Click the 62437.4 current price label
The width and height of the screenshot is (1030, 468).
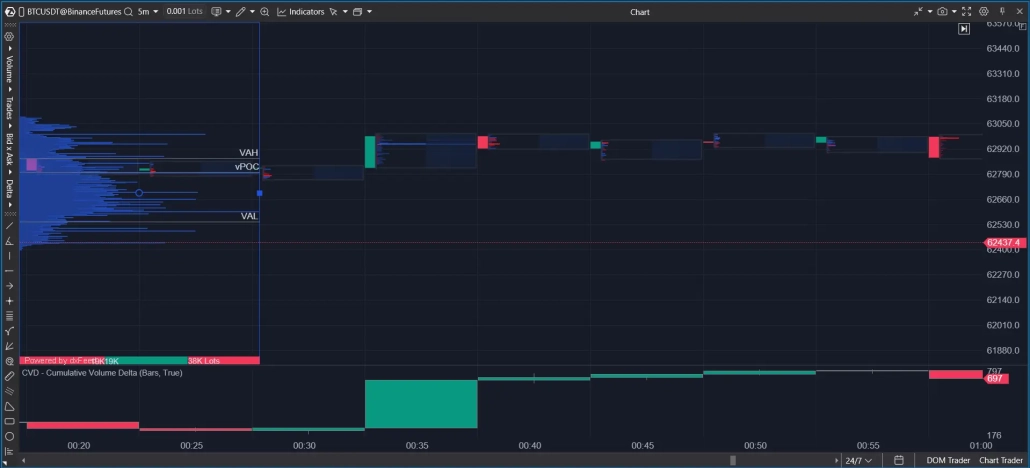tap(1003, 243)
